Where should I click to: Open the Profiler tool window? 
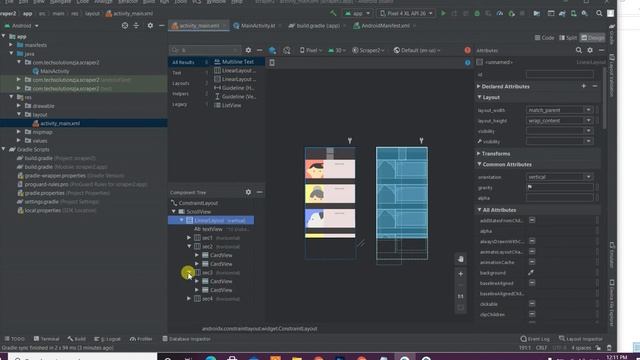click(x=141, y=339)
